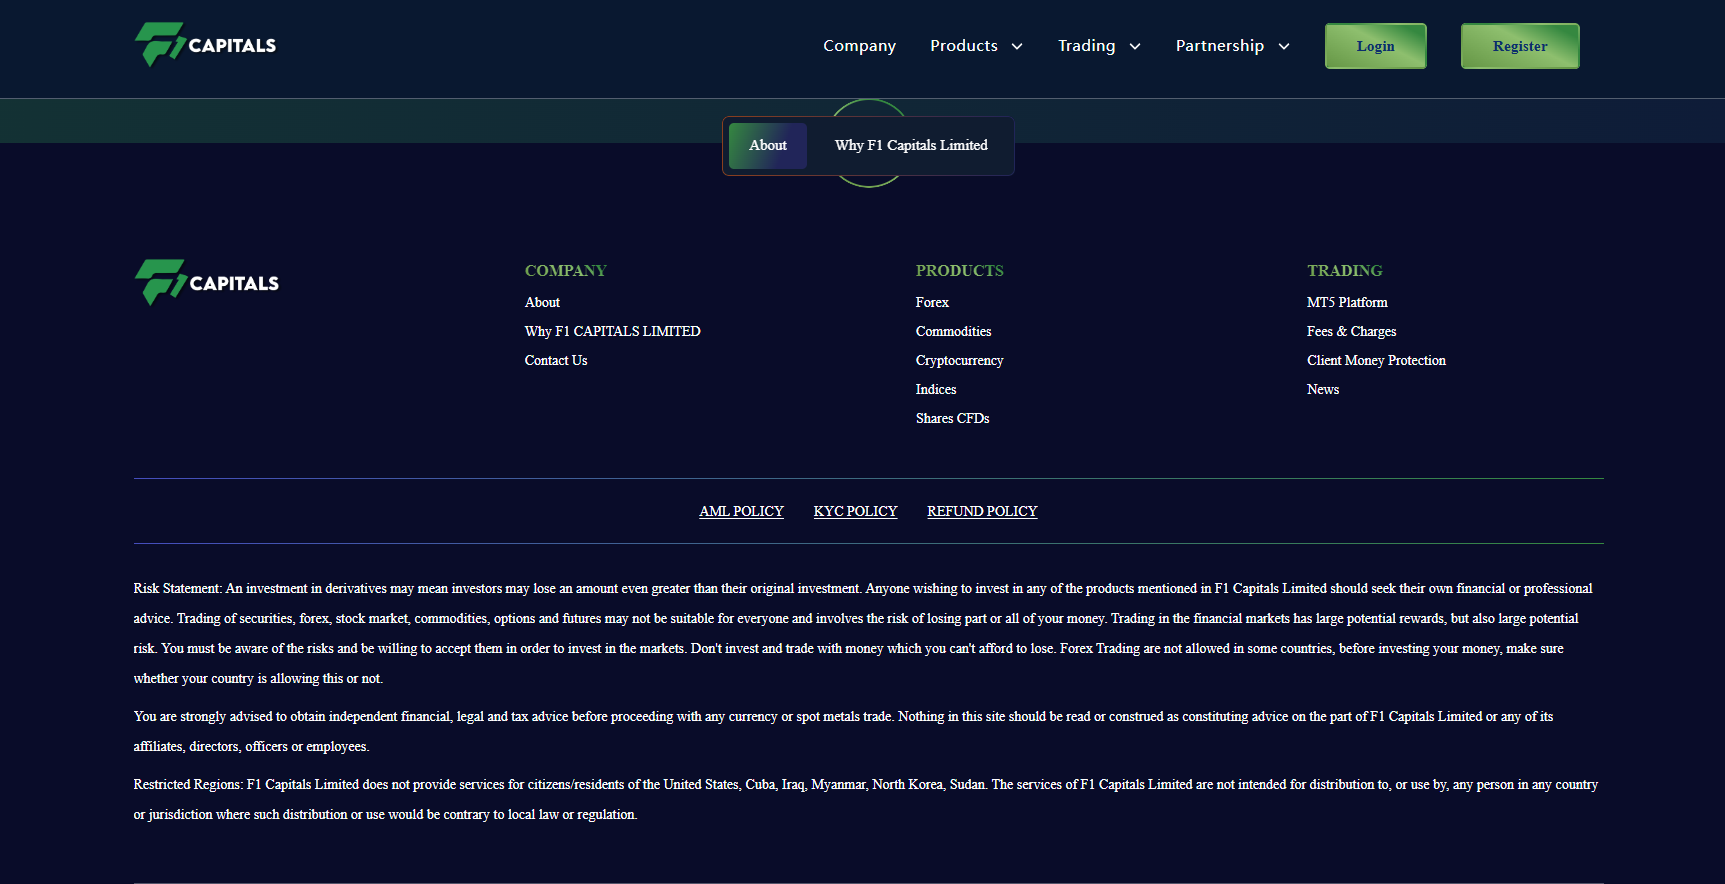Click the PRODUCTS footer heading
Image resolution: width=1725 pixels, height=884 pixels.
(x=960, y=271)
